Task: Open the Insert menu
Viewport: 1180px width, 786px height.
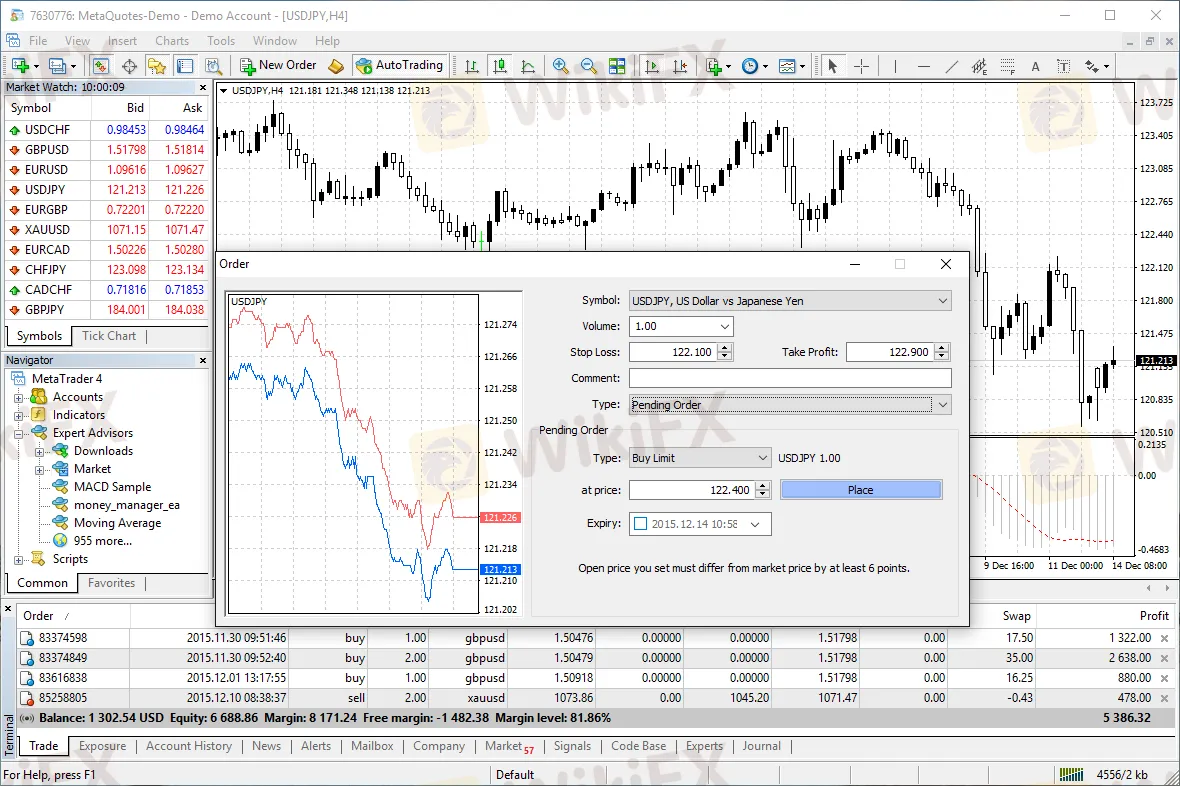Action: 122,41
